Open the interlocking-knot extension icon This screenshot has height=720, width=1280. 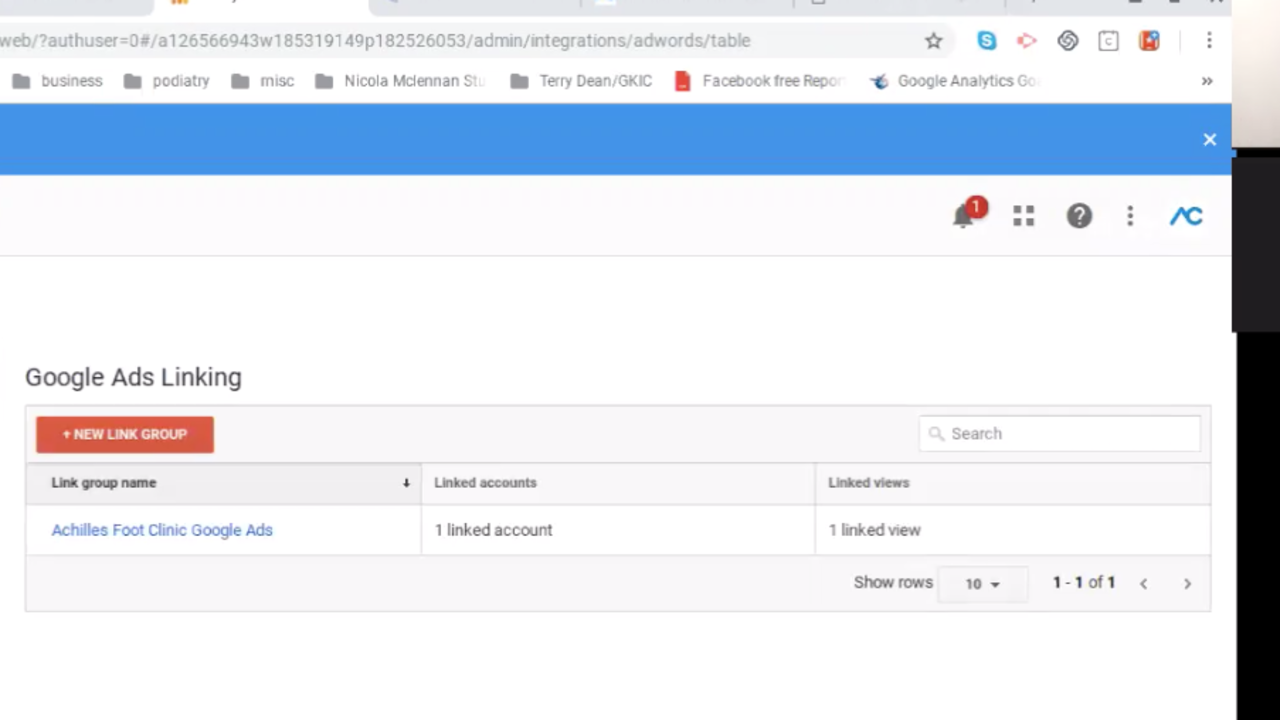pyautogui.click(x=1068, y=41)
